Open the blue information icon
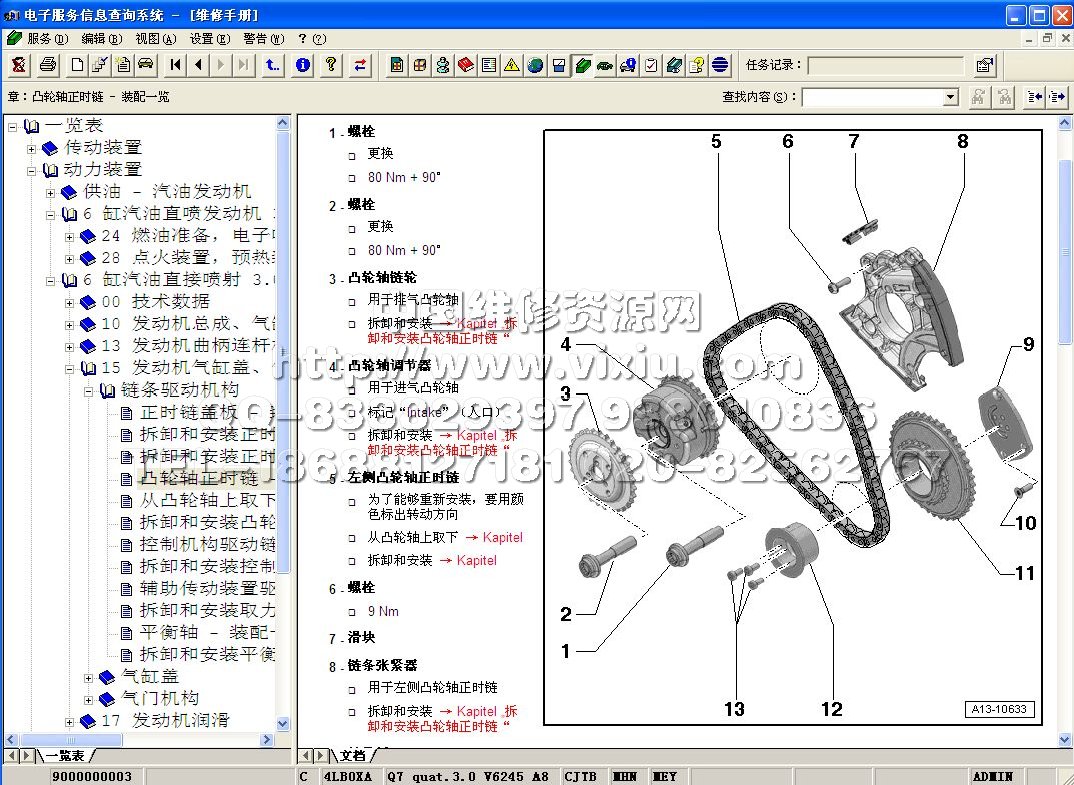1074x785 pixels. [x=303, y=65]
